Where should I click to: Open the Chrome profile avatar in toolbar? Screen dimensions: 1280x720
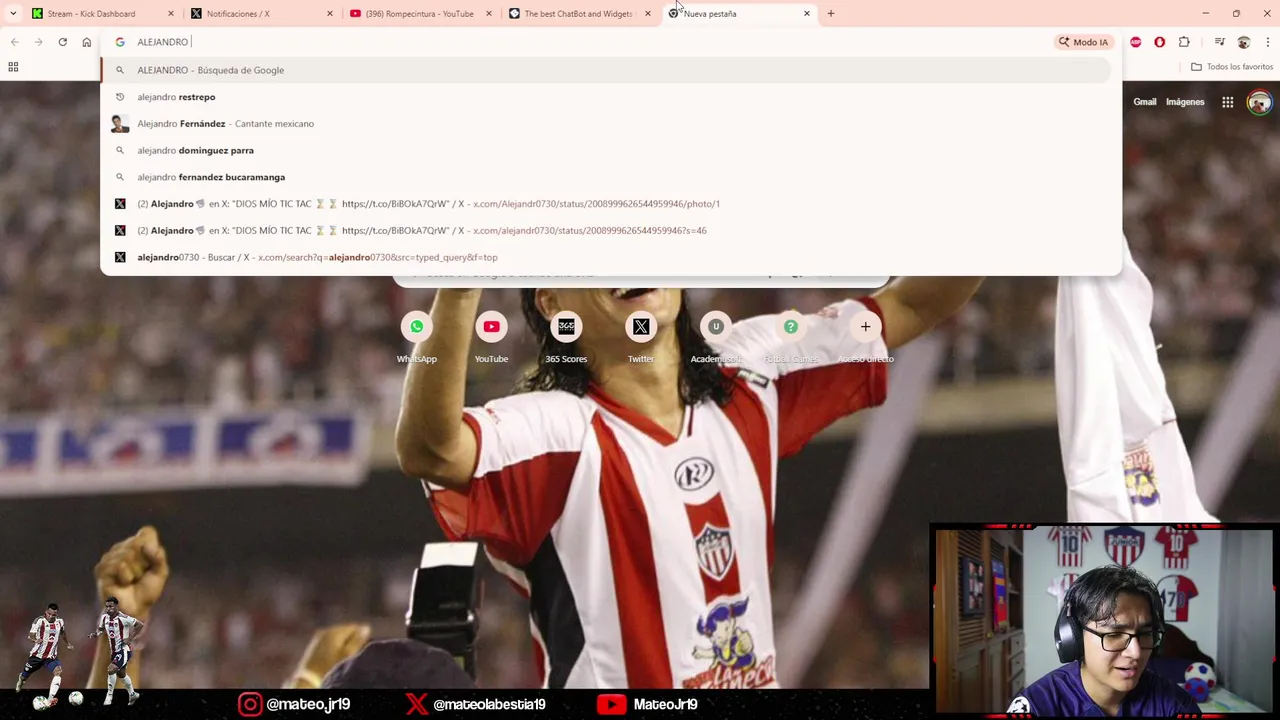click(1244, 42)
